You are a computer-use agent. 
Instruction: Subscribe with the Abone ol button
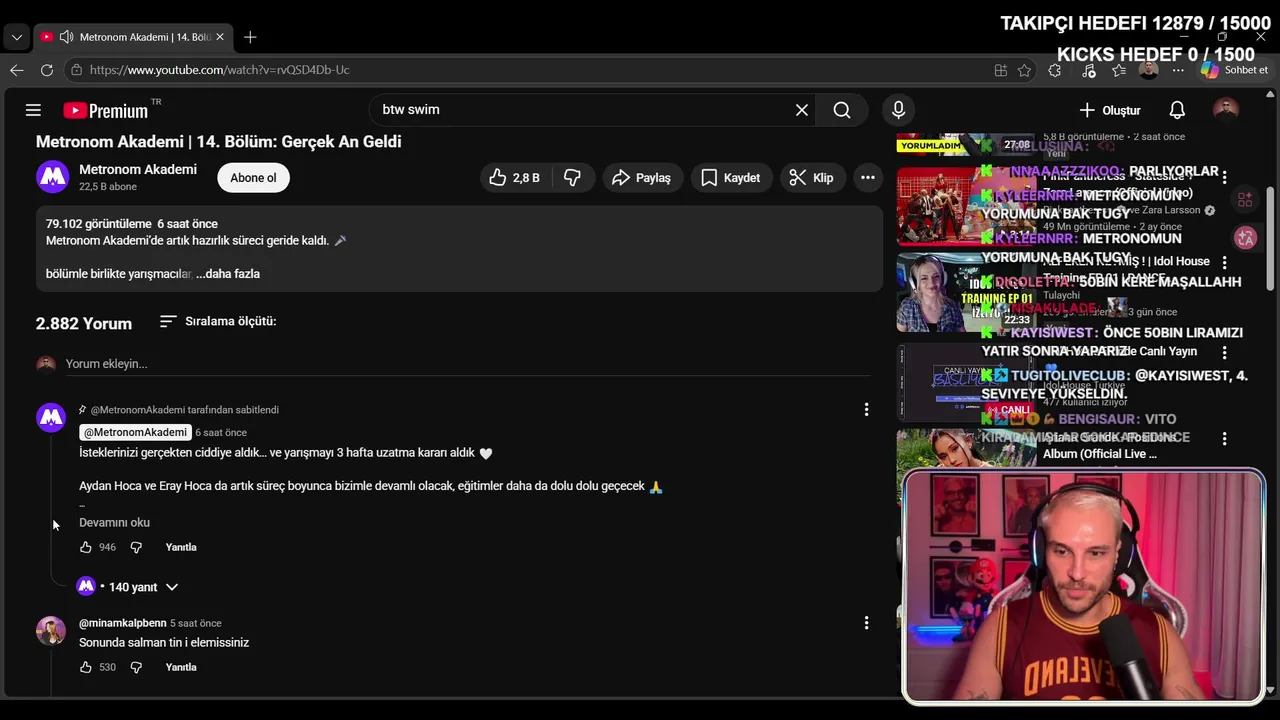pos(253,178)
